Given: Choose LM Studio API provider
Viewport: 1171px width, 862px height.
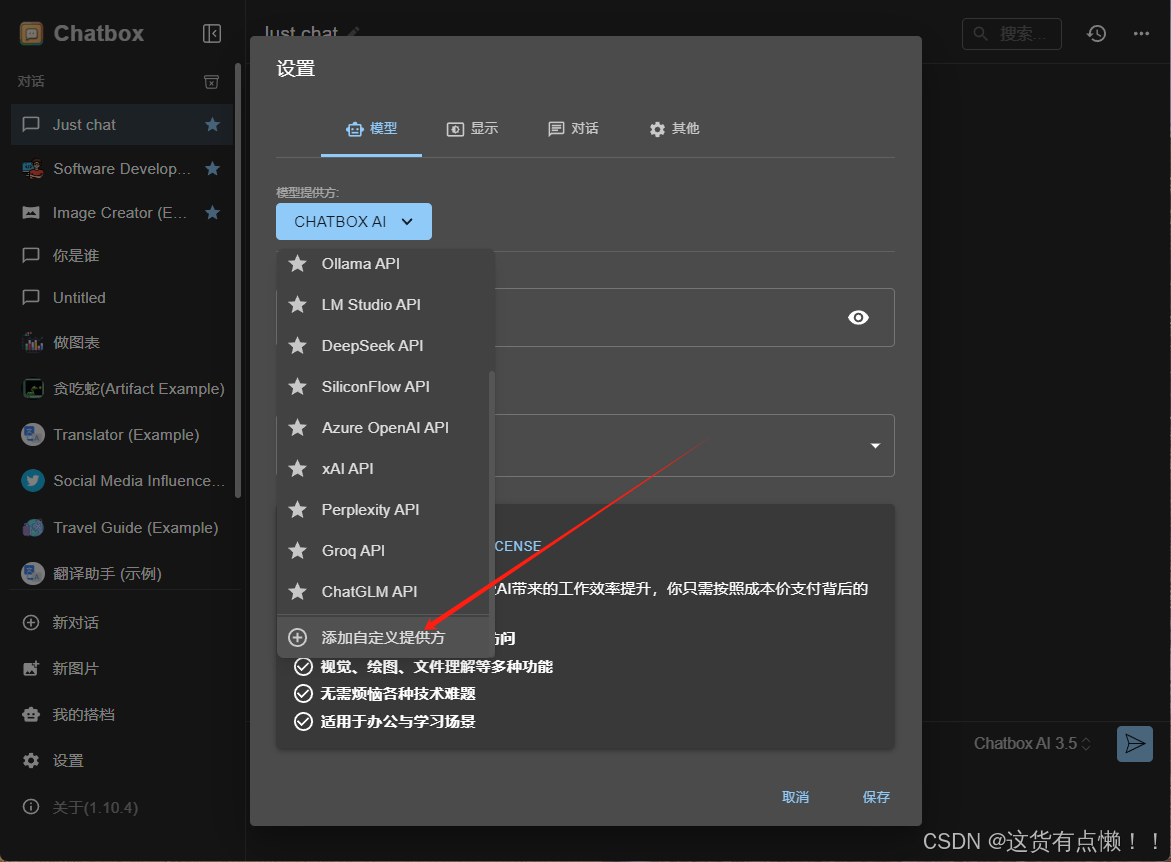Looking at the screenshot, I should (x=383, y=305).
